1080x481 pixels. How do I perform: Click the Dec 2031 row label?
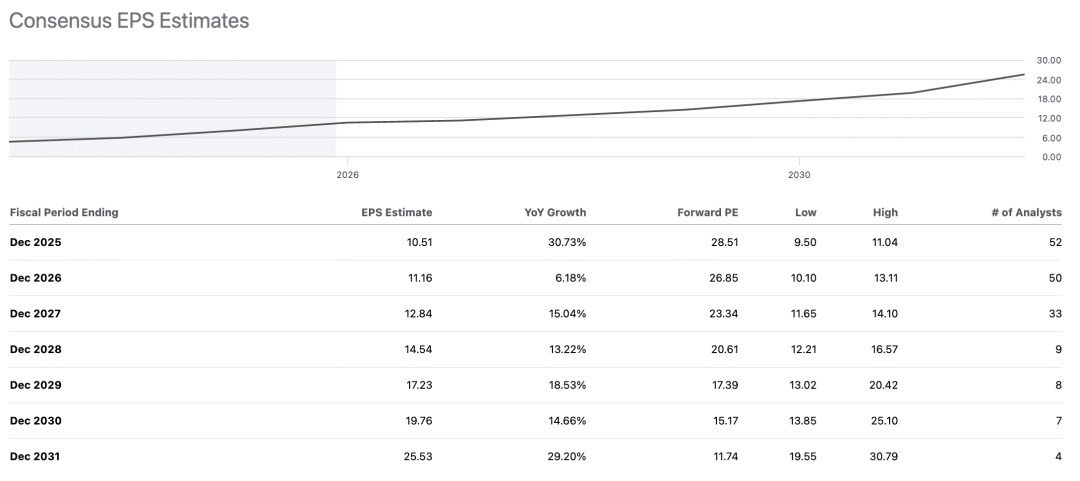pyautogui.click(x=35, y=456)
